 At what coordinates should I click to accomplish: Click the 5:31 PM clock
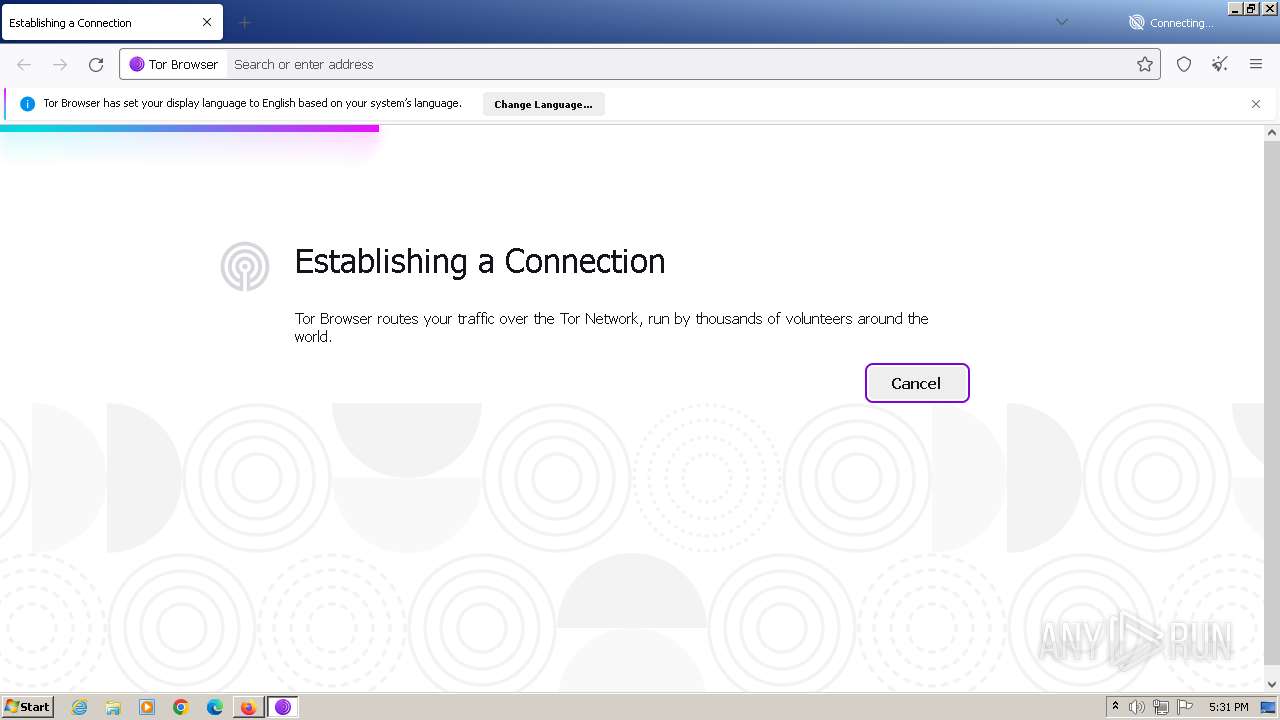(x=1228, y=707)
